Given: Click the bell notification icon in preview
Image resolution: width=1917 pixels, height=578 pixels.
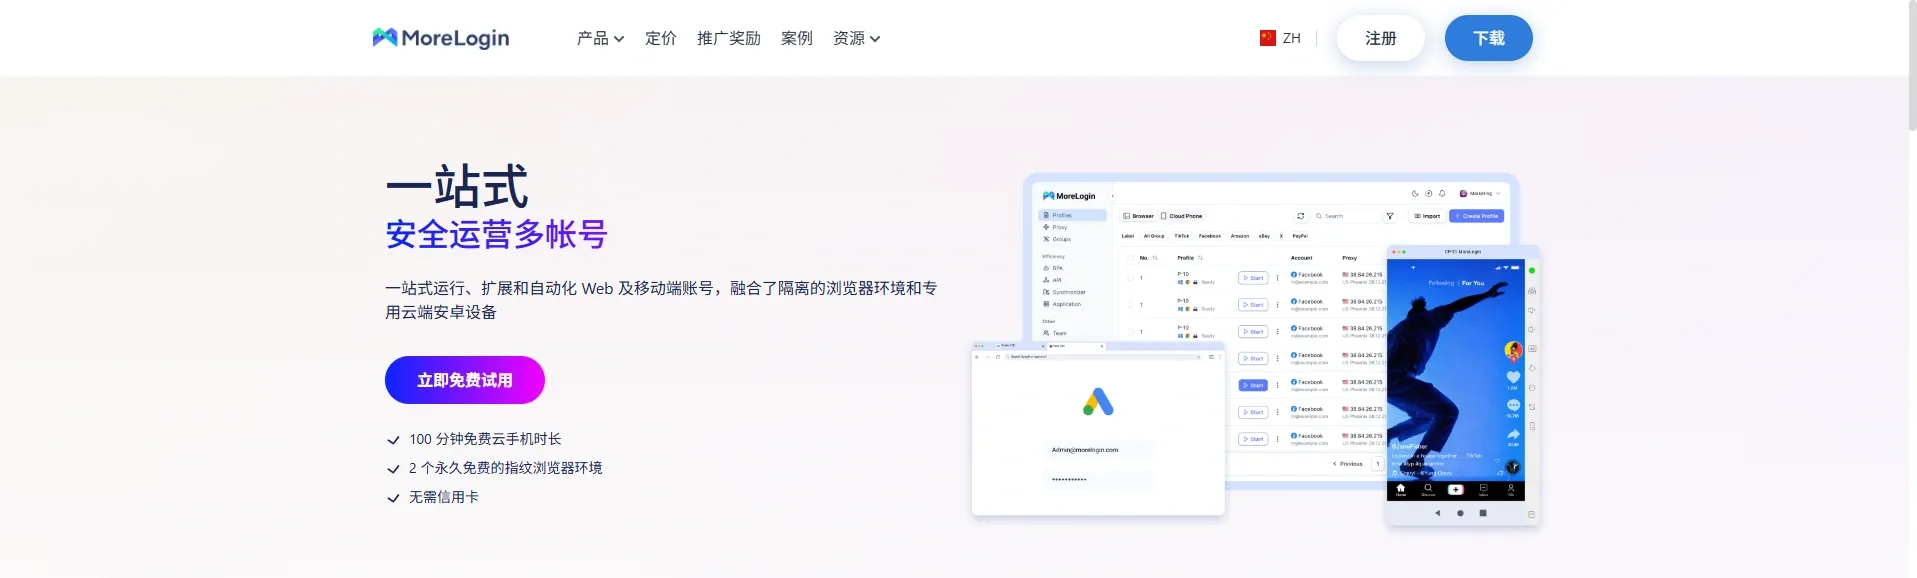Looking at the screenshot, I should click(x=1442, y=193).
